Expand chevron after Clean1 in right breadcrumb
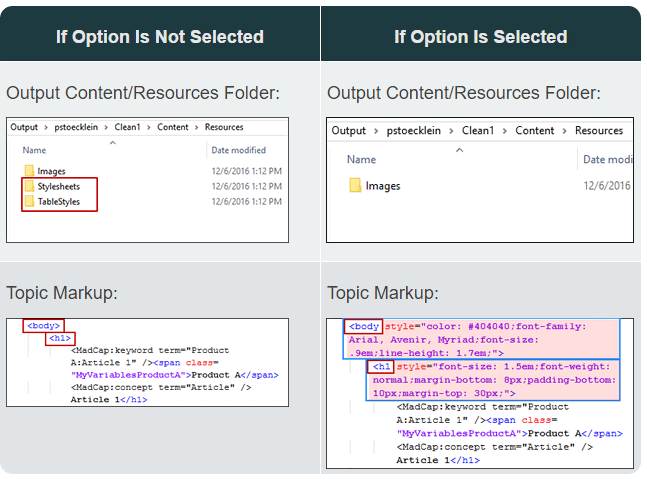The height and width of the screenshot is (479, 647). (505, 131)
